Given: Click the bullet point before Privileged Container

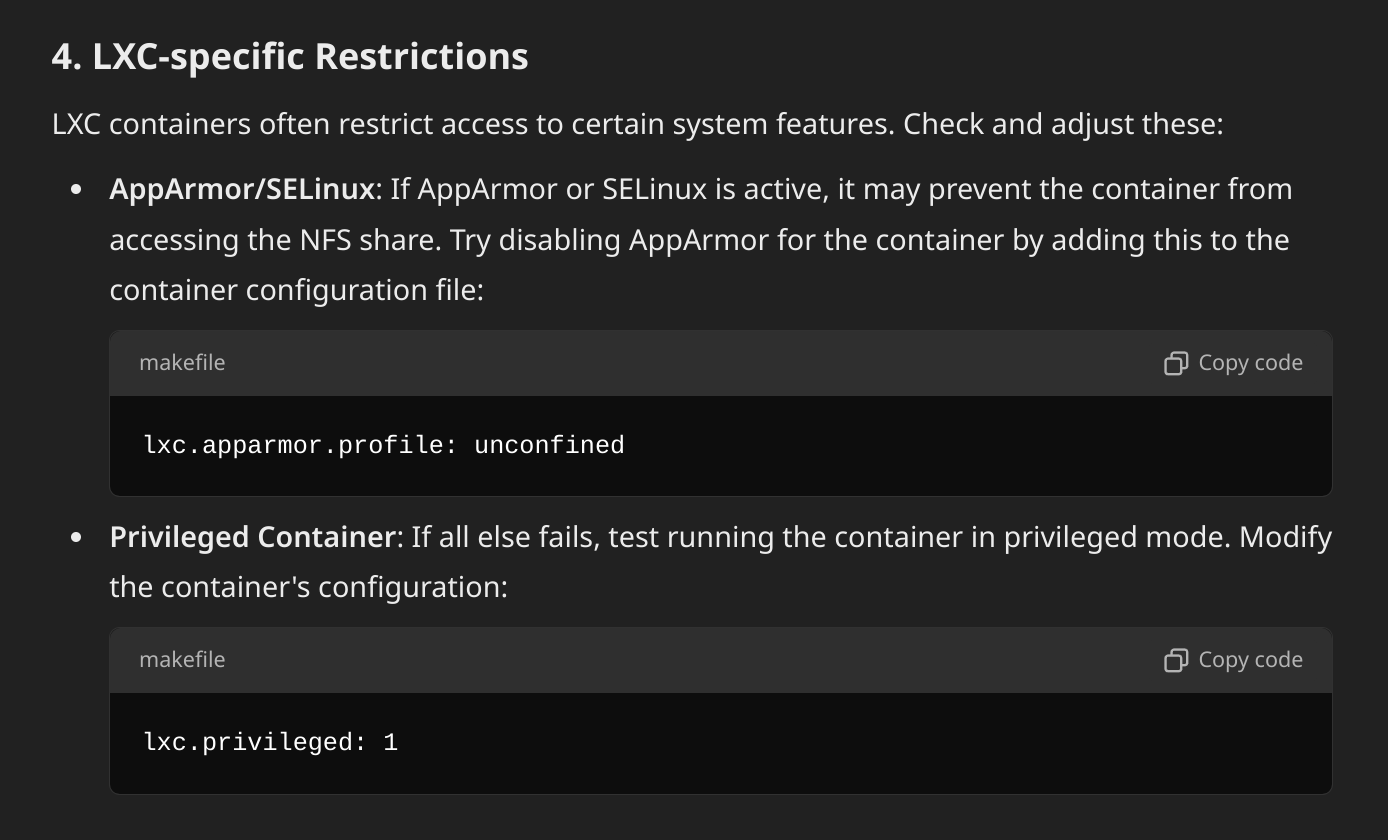Looking at the screenshot, I should coord(77,538).
